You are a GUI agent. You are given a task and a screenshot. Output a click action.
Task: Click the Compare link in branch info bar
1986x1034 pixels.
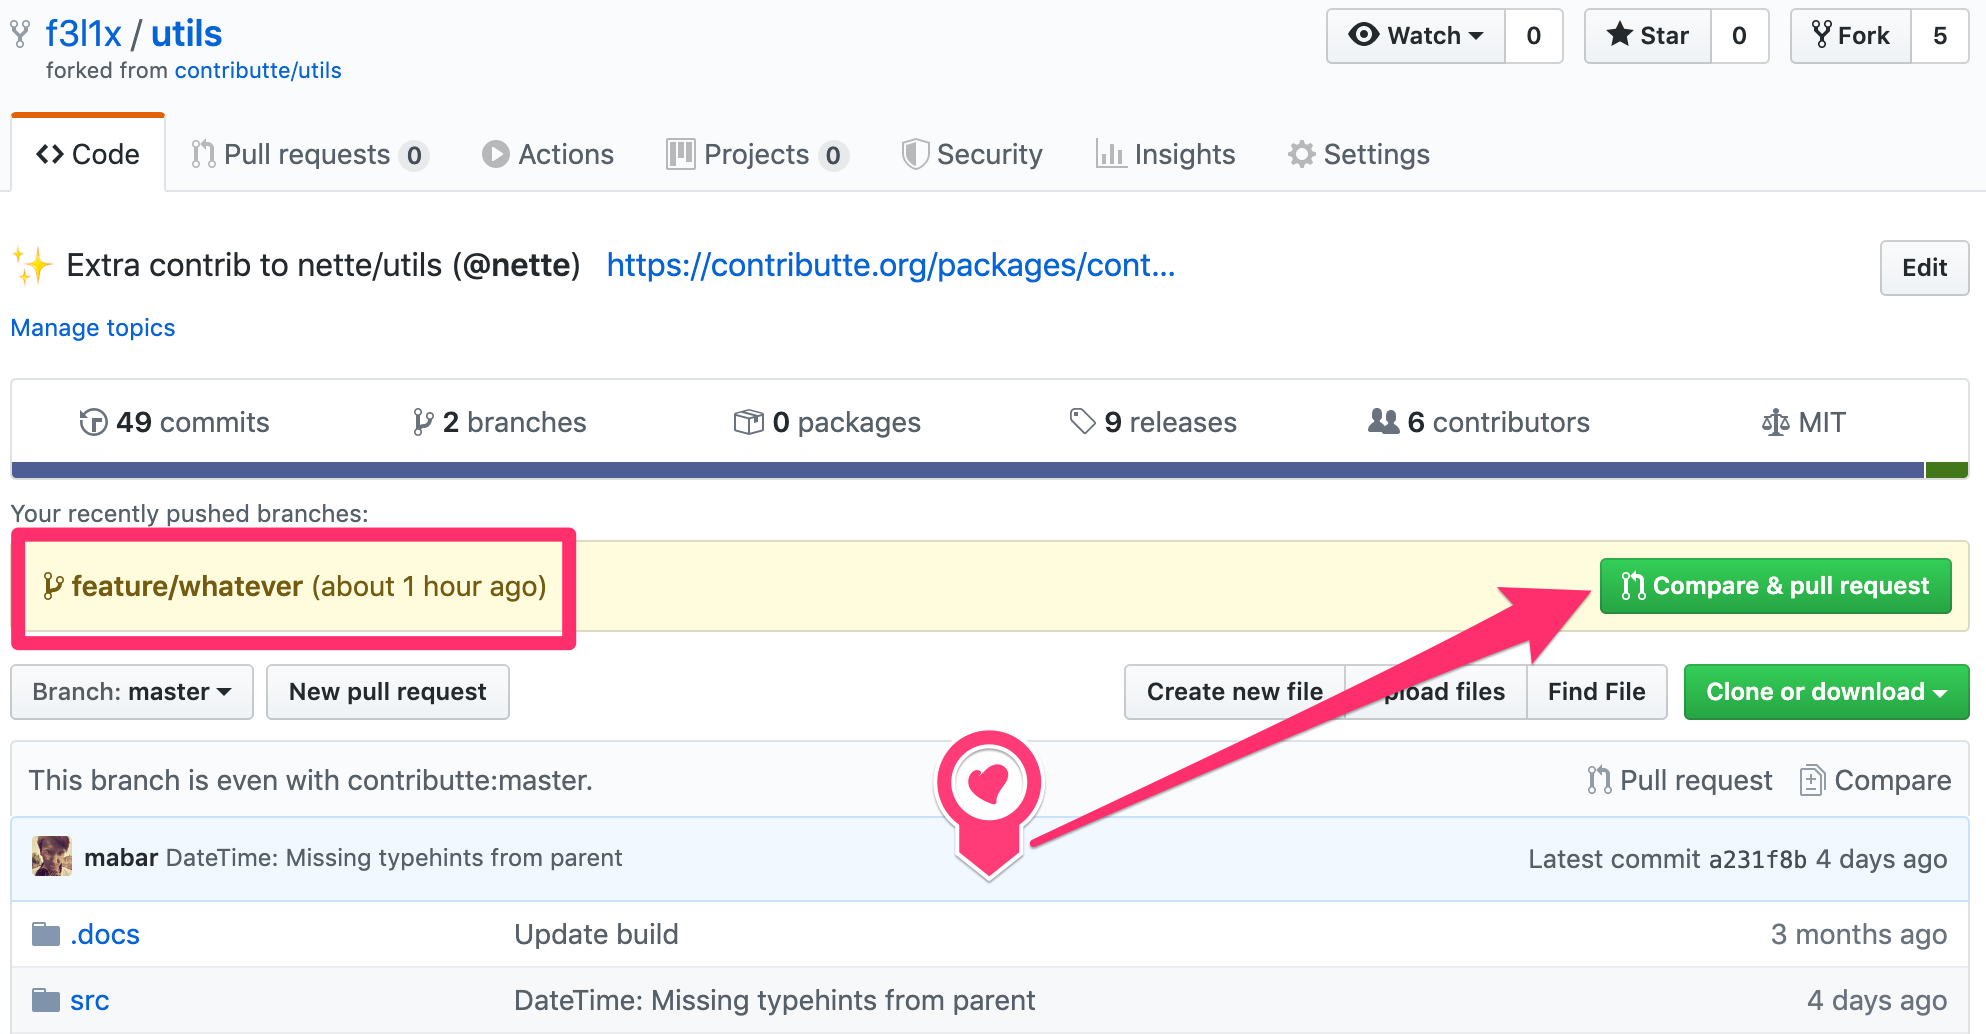tap(1876, 780)
